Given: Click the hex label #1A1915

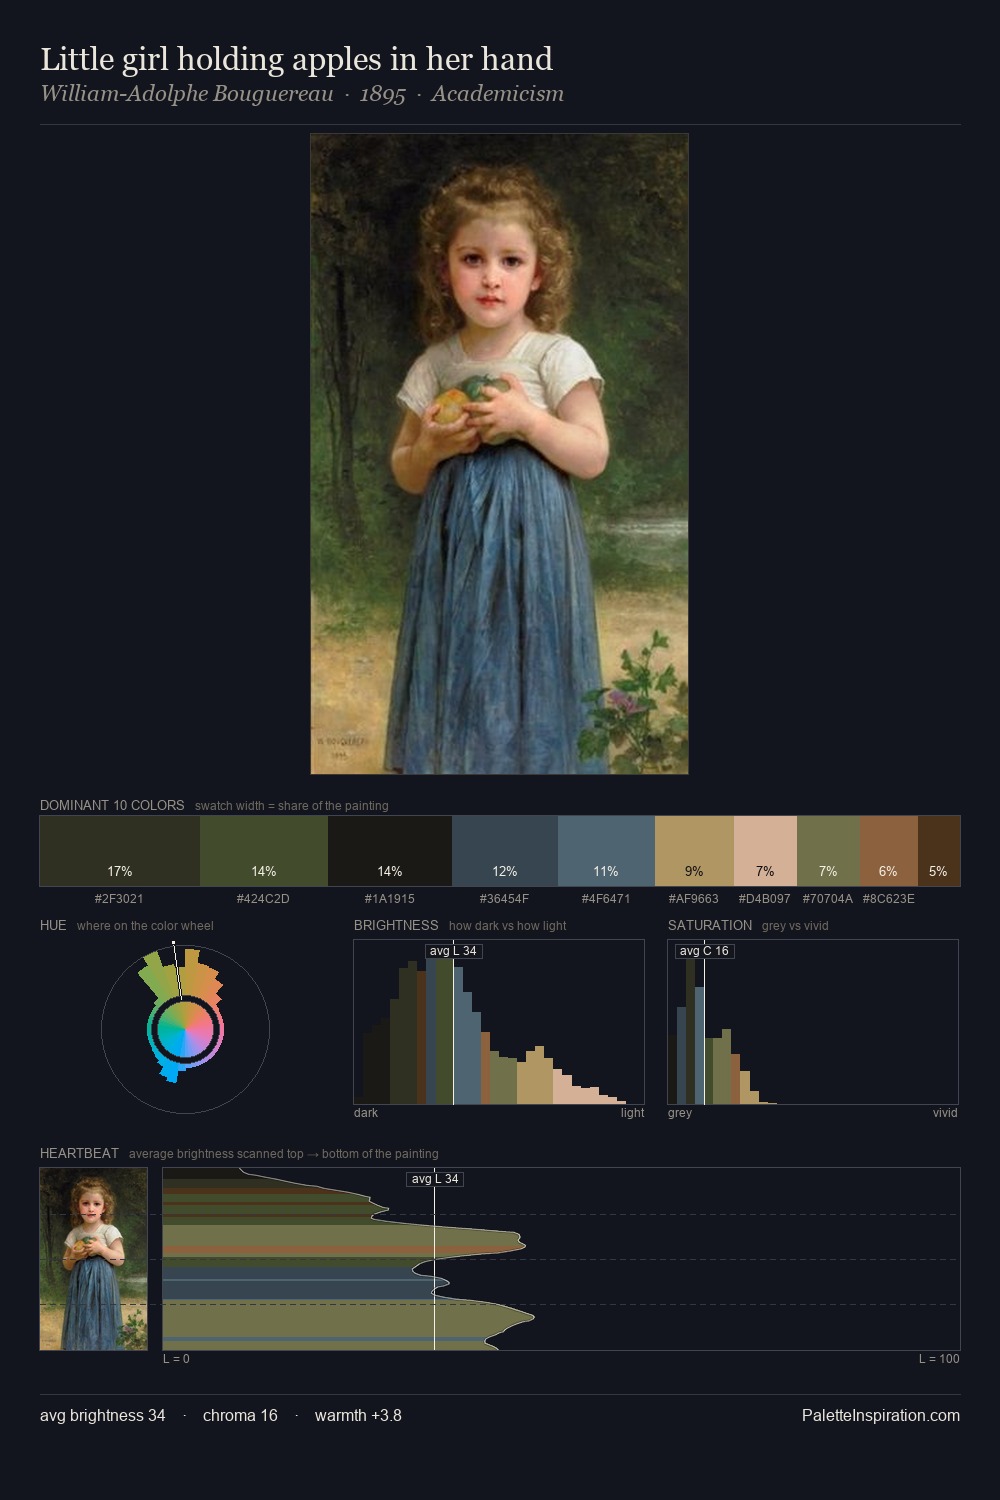Looking at the screenshot, I should (390, 899).
